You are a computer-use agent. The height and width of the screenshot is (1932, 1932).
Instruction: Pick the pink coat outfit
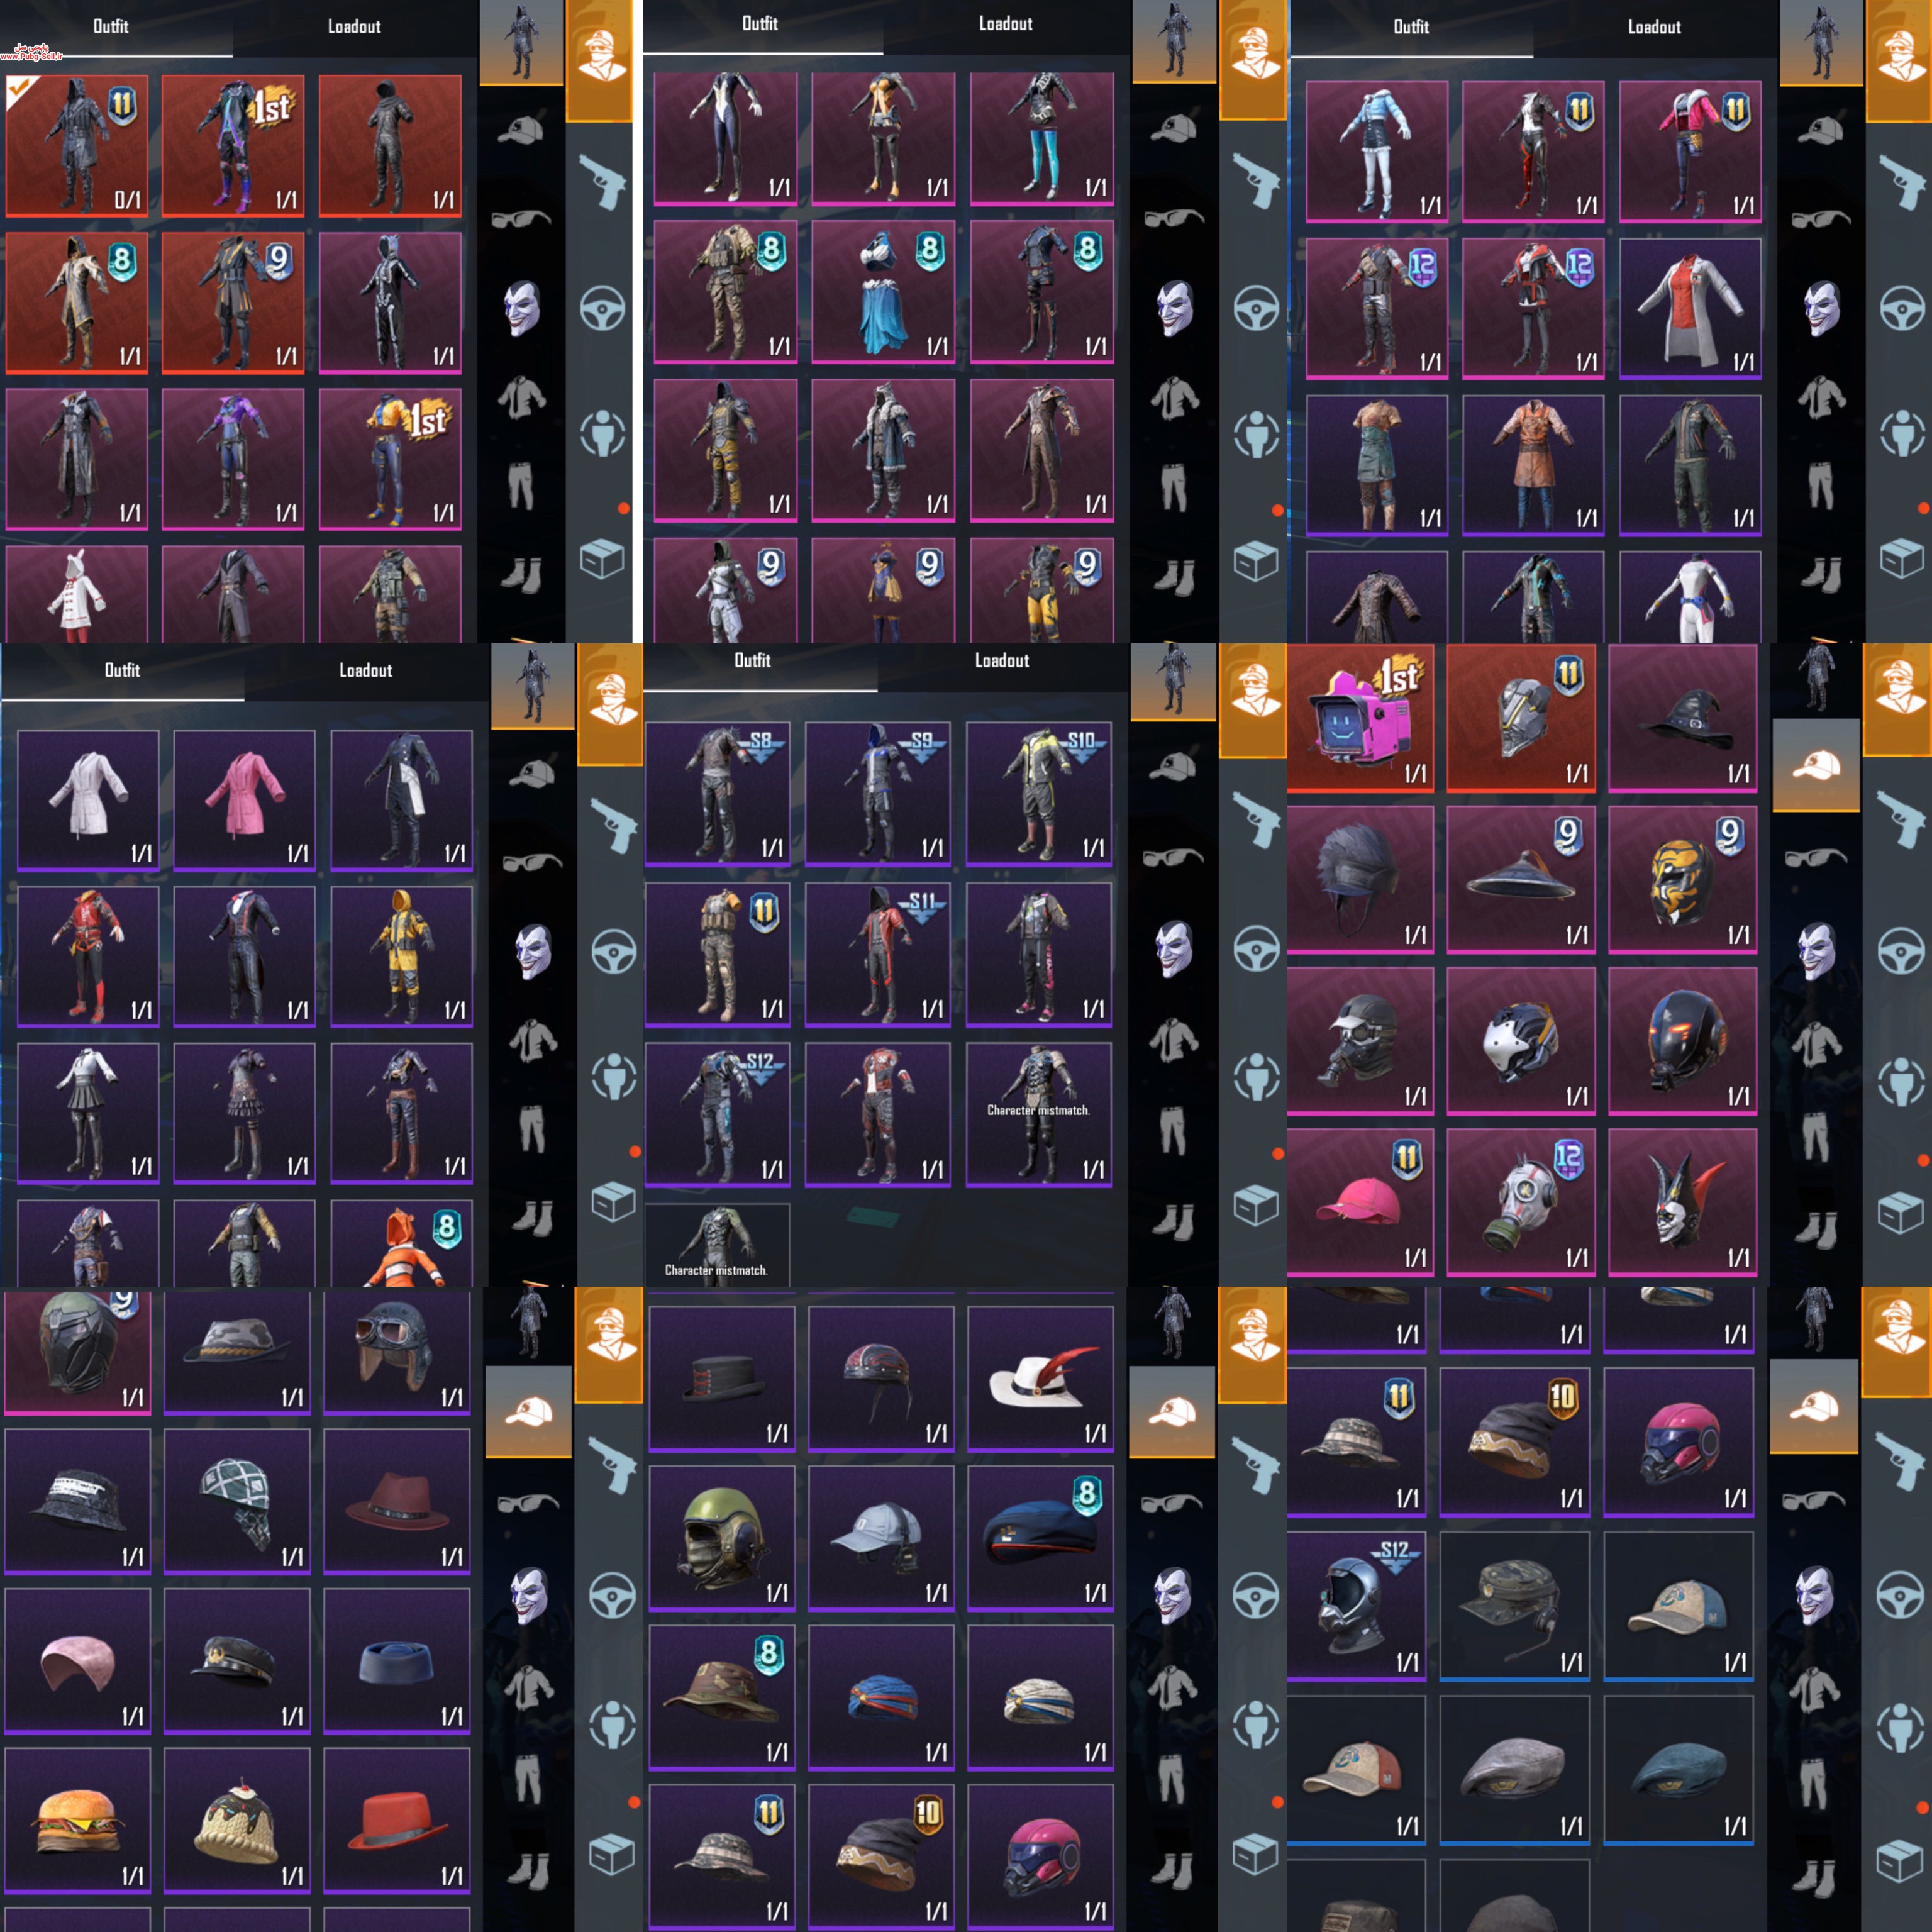(244, 800)
